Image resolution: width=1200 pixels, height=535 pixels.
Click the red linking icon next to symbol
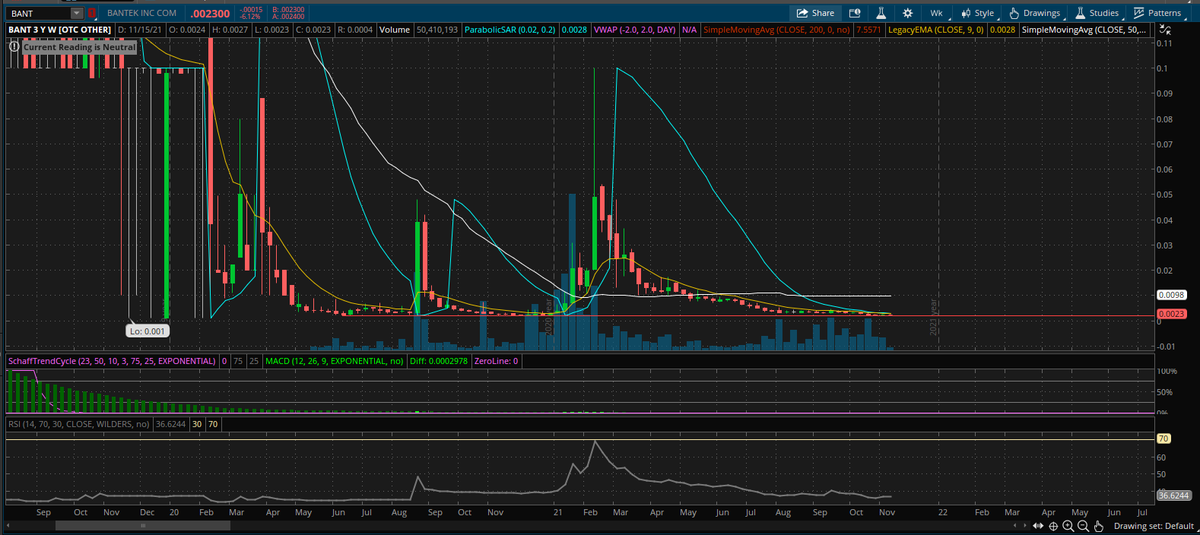tap(93, 14)
